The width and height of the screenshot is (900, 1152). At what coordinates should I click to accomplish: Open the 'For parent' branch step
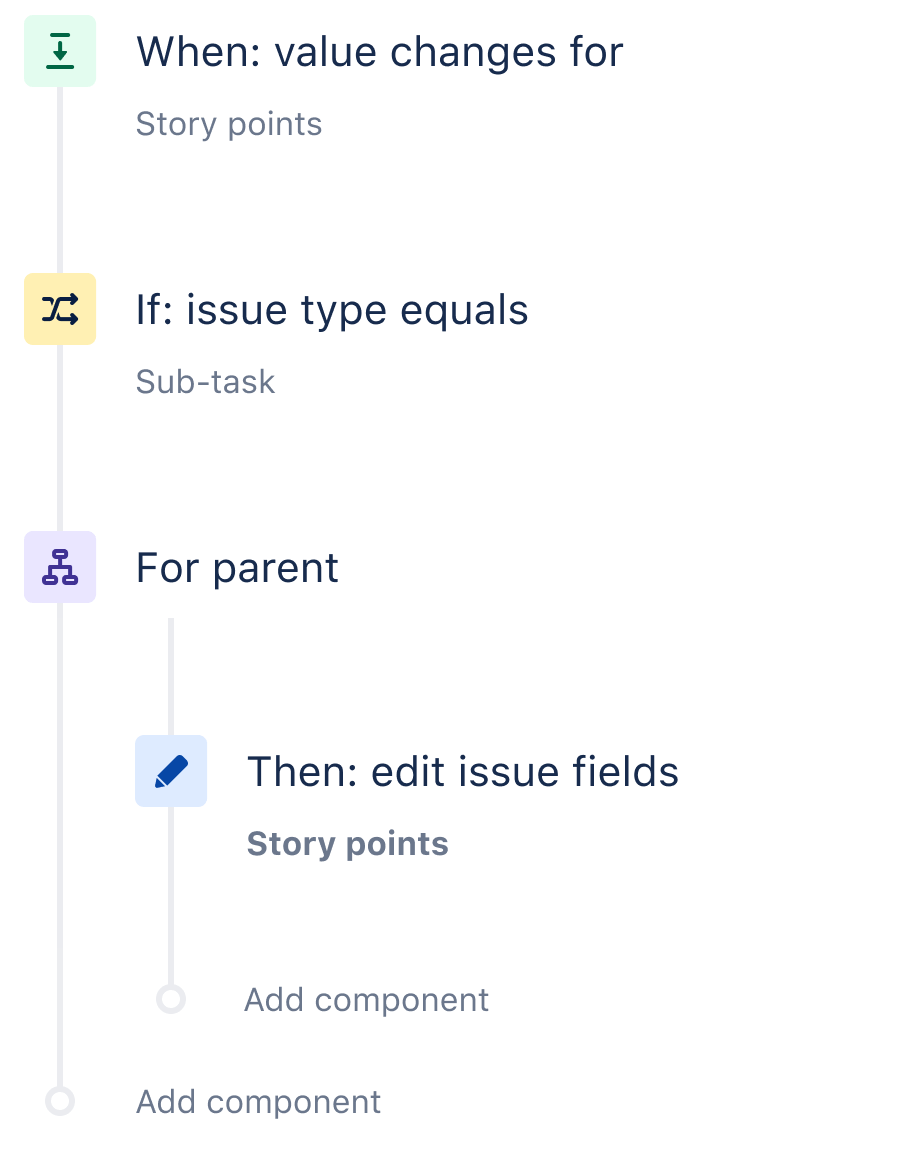pos(236,567)
